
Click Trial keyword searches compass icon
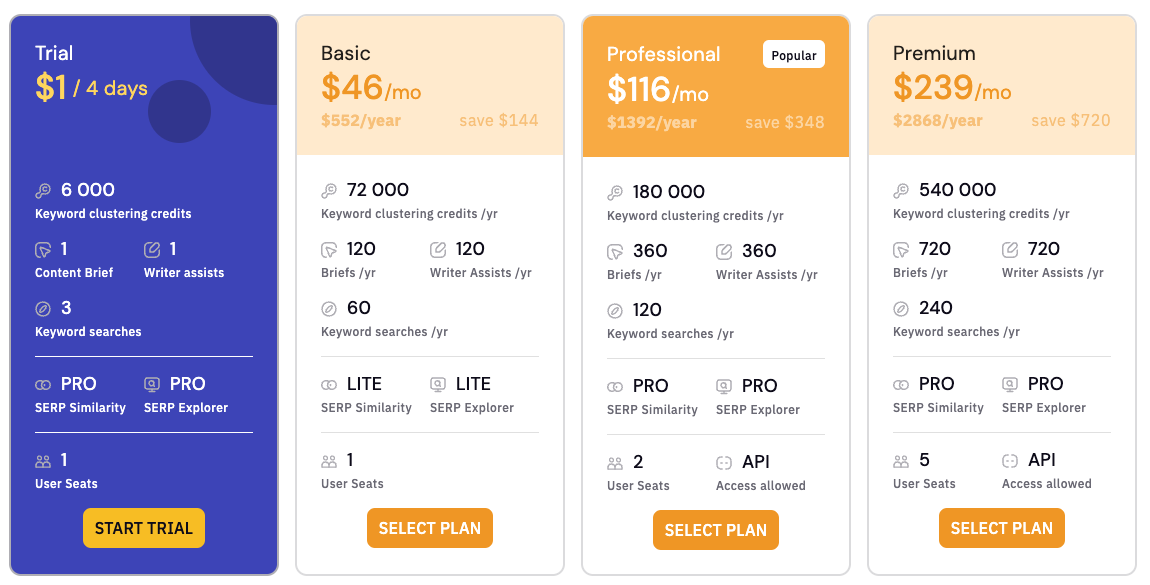pyautogui.click(x=43, y=308)
